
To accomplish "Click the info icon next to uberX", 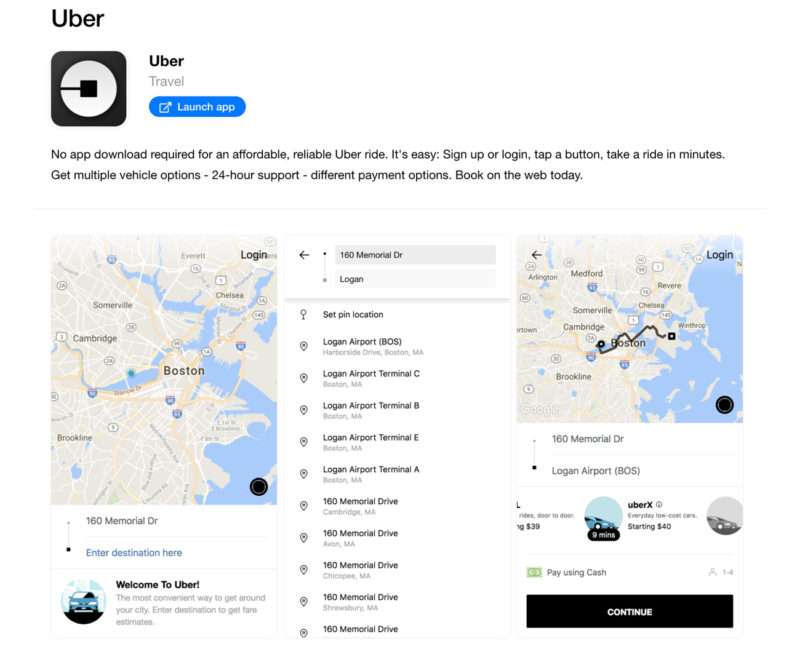I will click(x=659, y=504).
